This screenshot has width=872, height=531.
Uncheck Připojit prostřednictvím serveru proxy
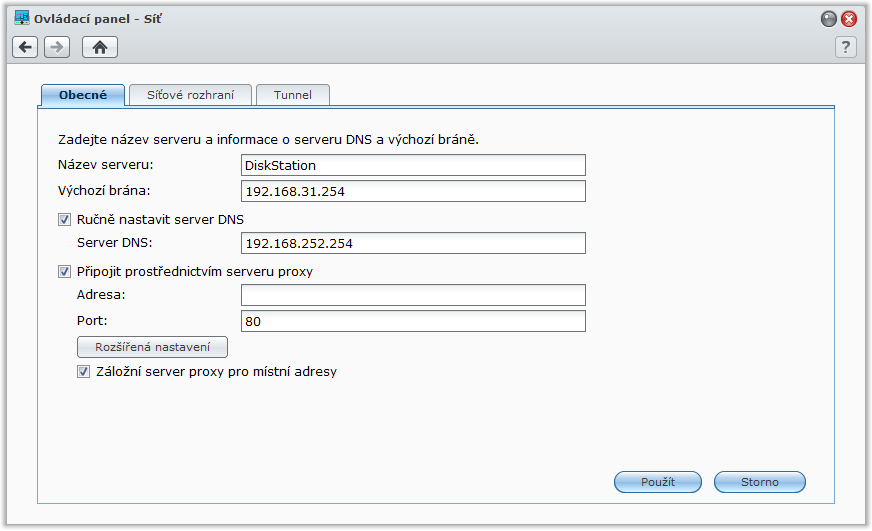65,271
